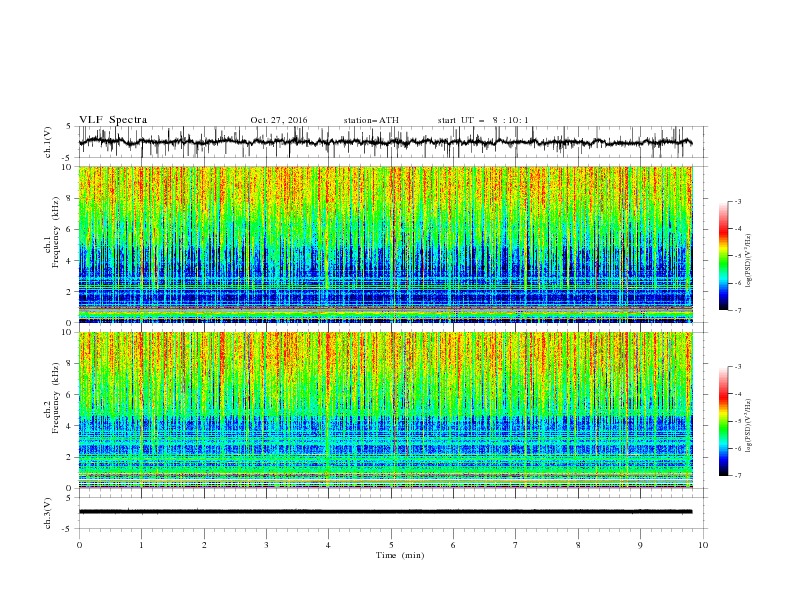Click the ch.2 spectrogram color scale bar
The image size is (792, 612).
pos(723,421)
